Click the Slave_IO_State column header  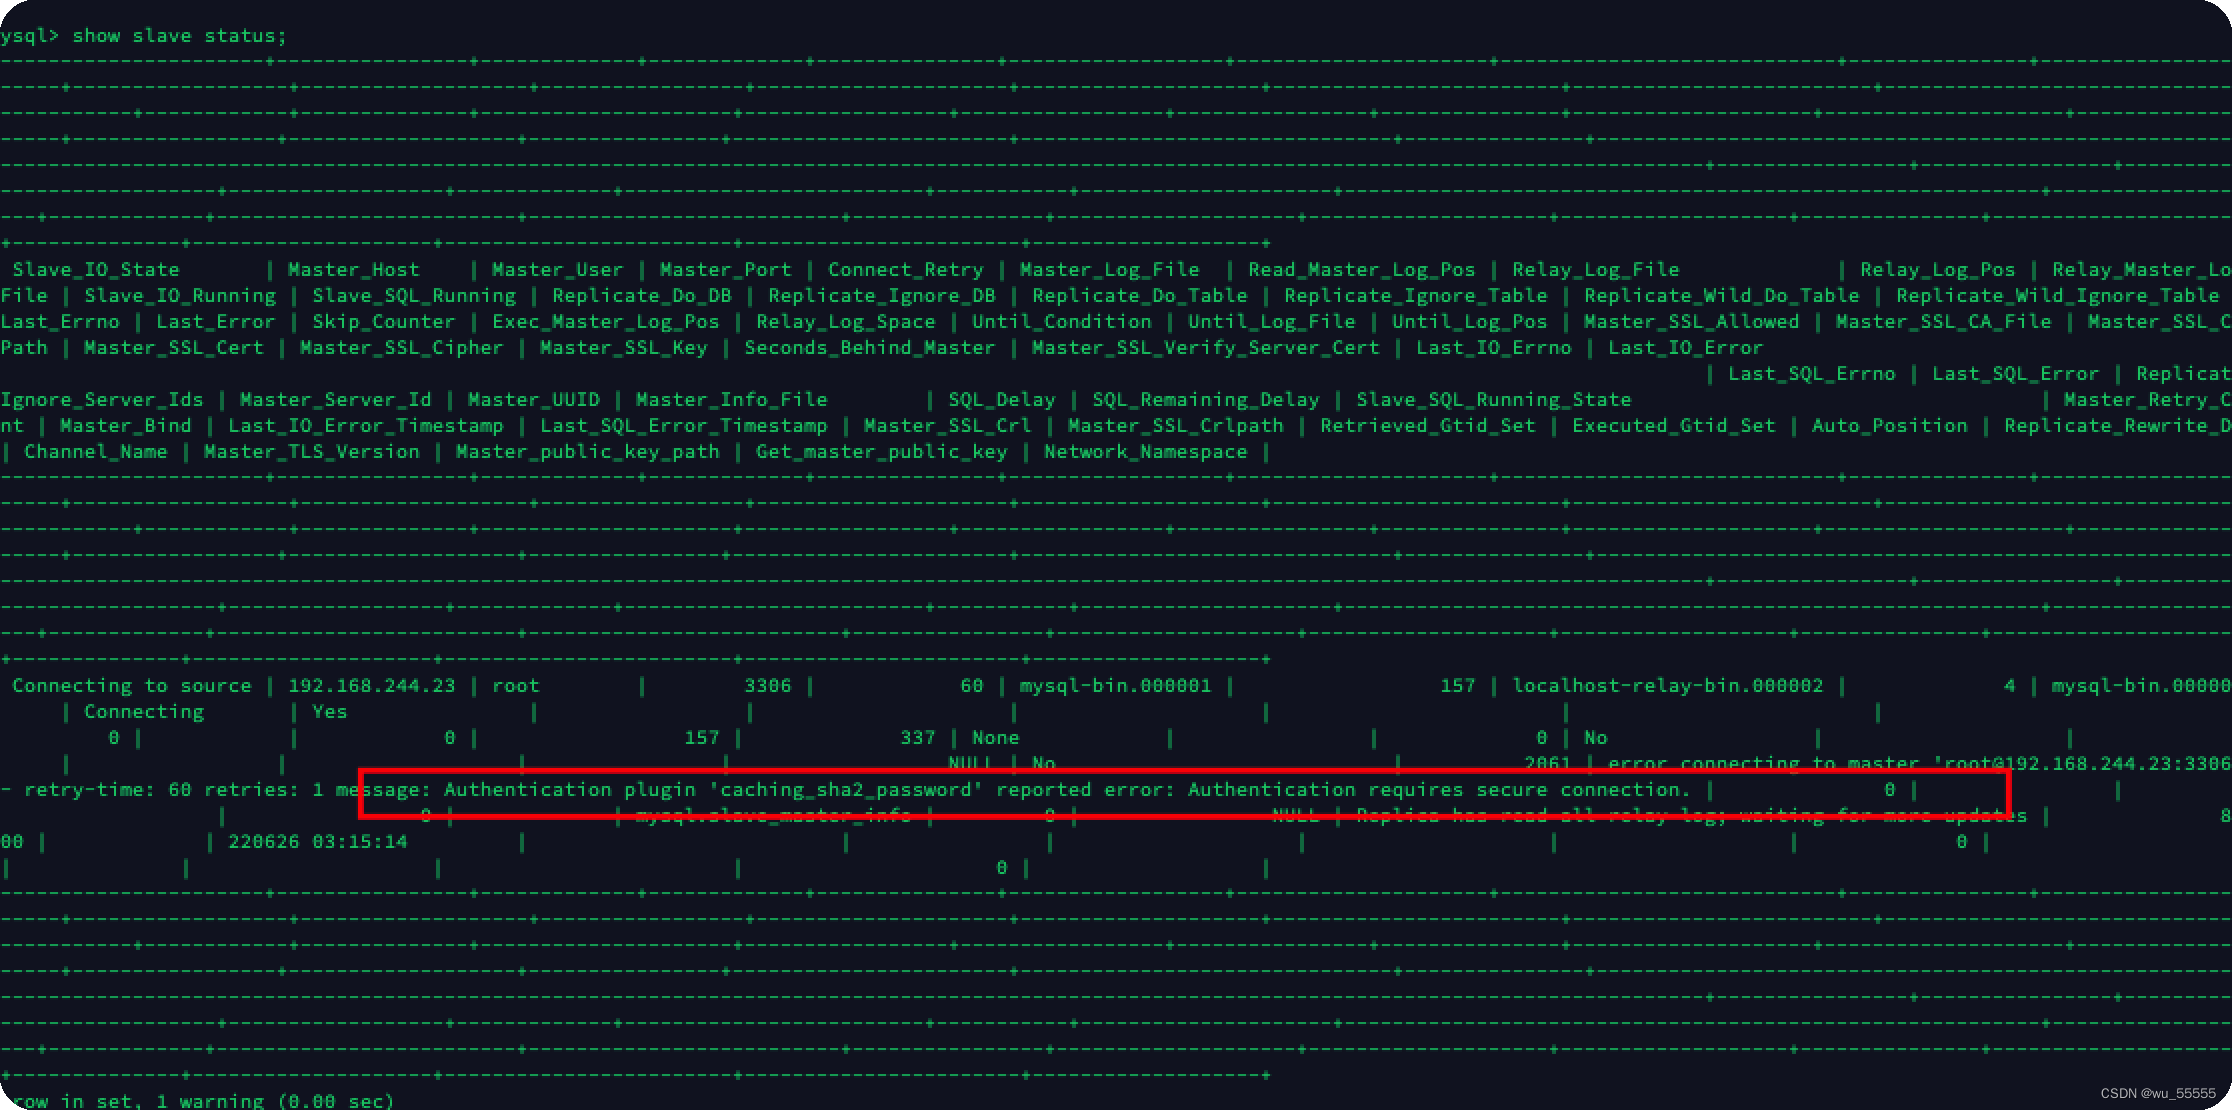coord(96,270)
